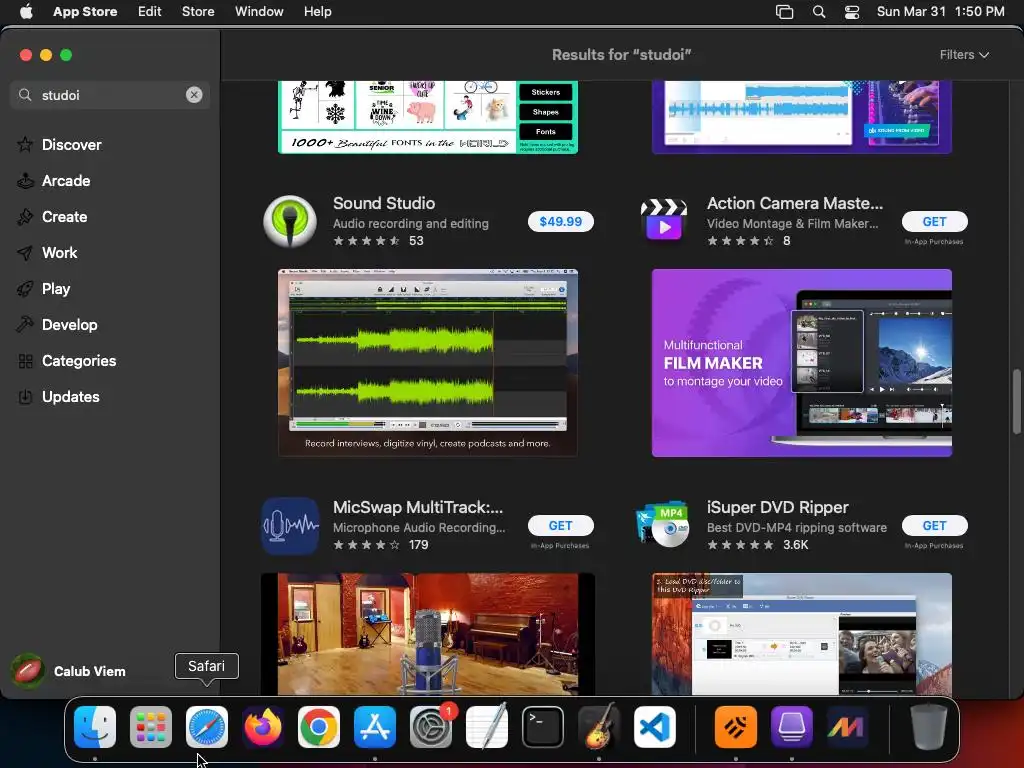
Task: Open the orange app icon in the Dock
Action: [736, 727]
